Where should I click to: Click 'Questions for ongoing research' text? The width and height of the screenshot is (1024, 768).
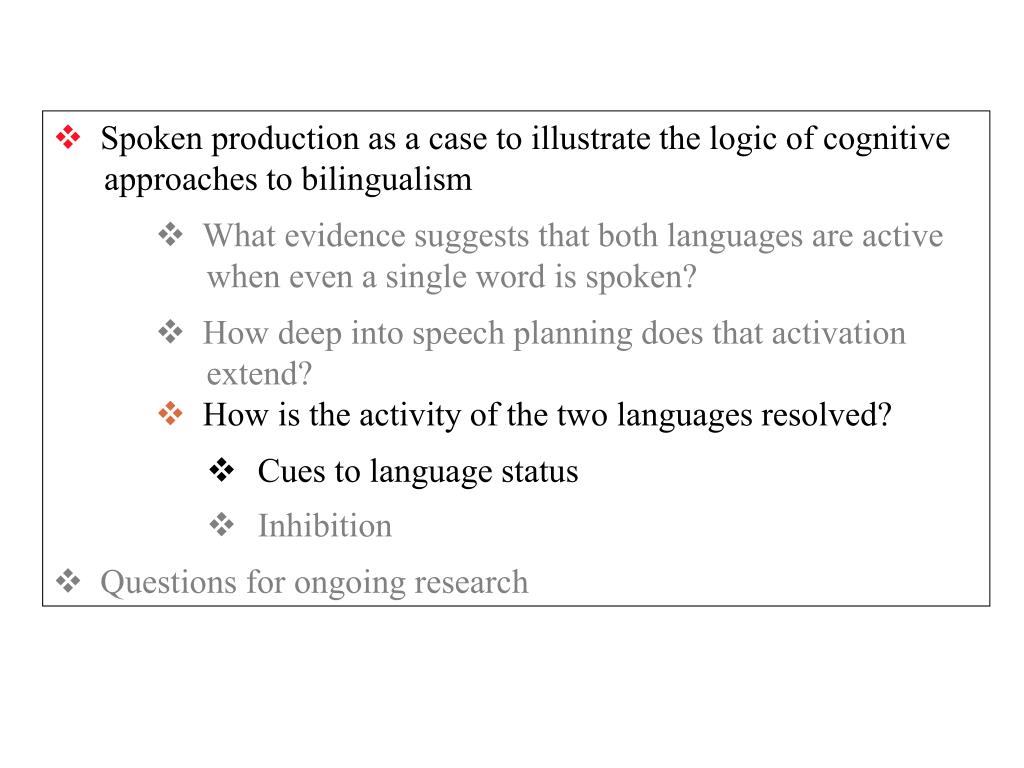coord(314,583)
